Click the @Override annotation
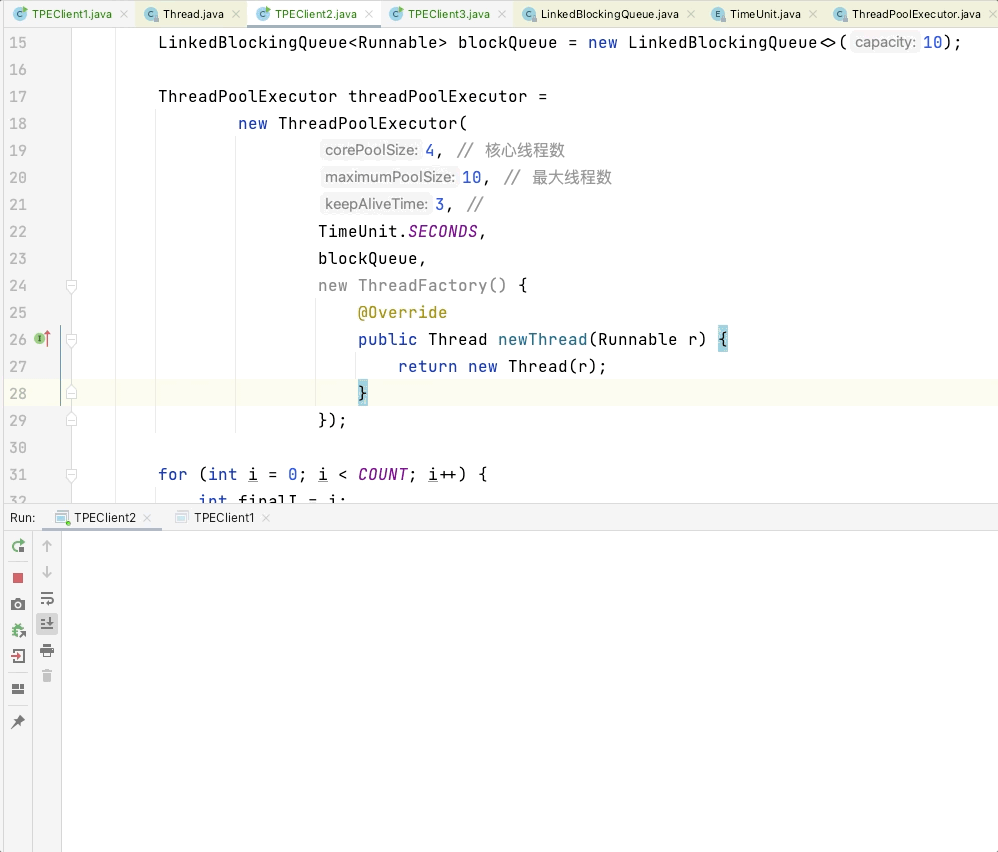The height and width of the screenshot is (852, 998). pyautogui.click(x=402, y=312)
